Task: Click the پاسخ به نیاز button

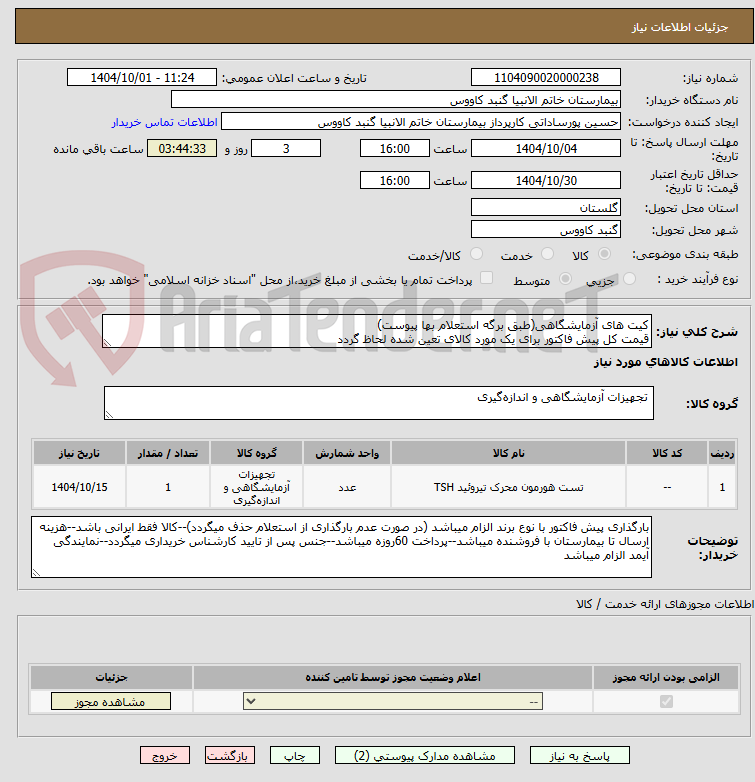Action: (x=579, y=756)
